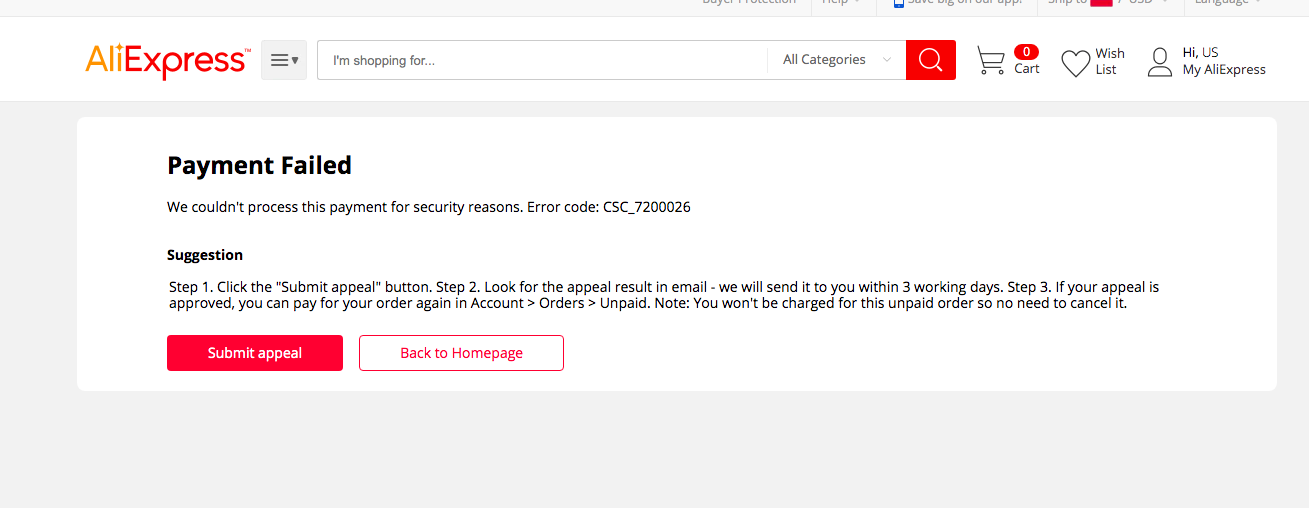Screen dimensions: 1309x508
Task: Go to the AliExpress logo
Action: pyautogui.click(x=167, y=61)
